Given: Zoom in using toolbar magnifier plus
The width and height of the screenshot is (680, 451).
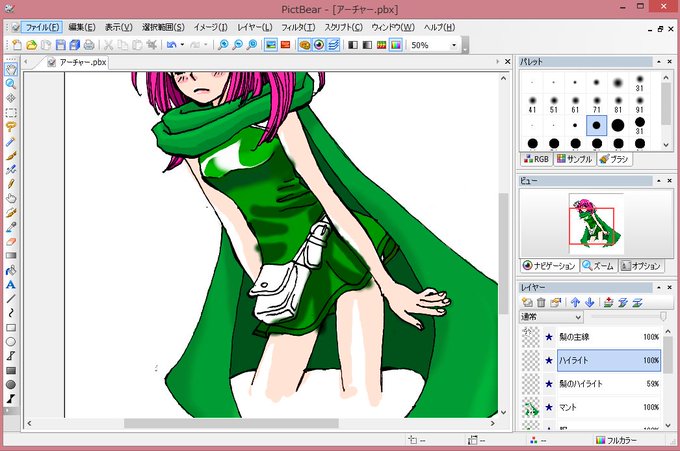Looking at the screenshot, I should [x=223, y=45].
